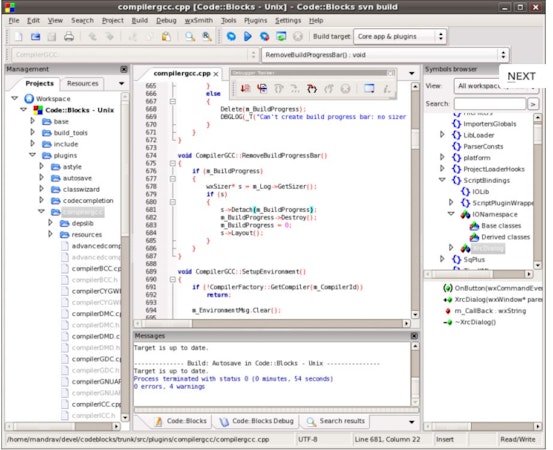Select the build_tools folder
Viewport: 553px width, 450px height.
71,133
